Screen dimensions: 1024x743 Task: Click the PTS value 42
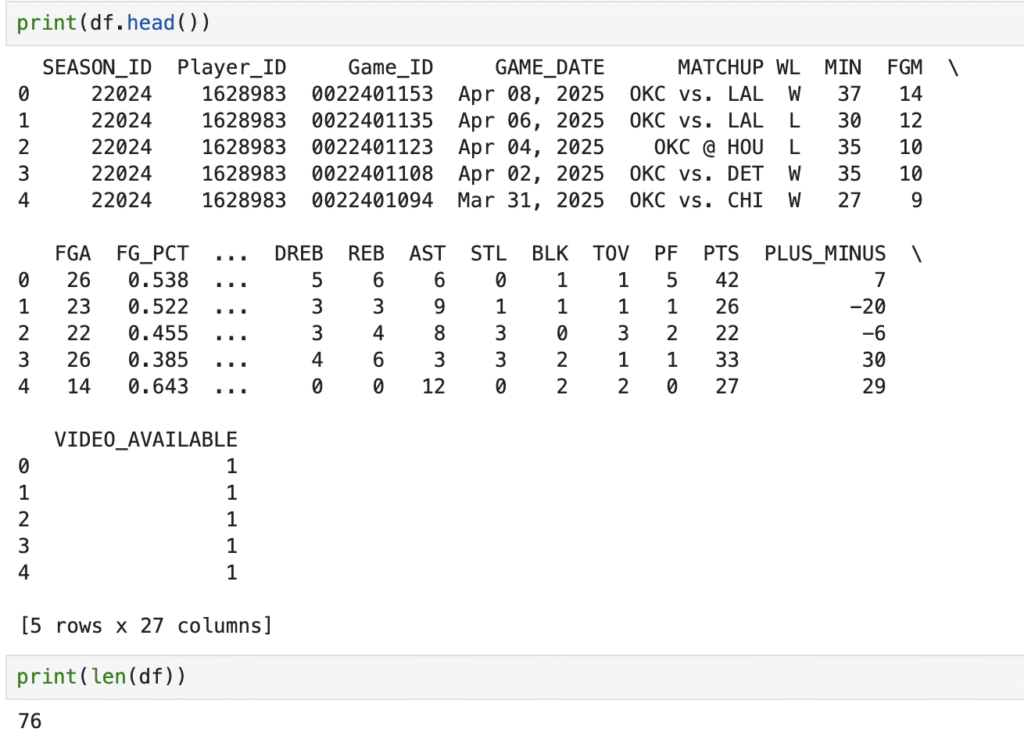(x=727, y=280)
